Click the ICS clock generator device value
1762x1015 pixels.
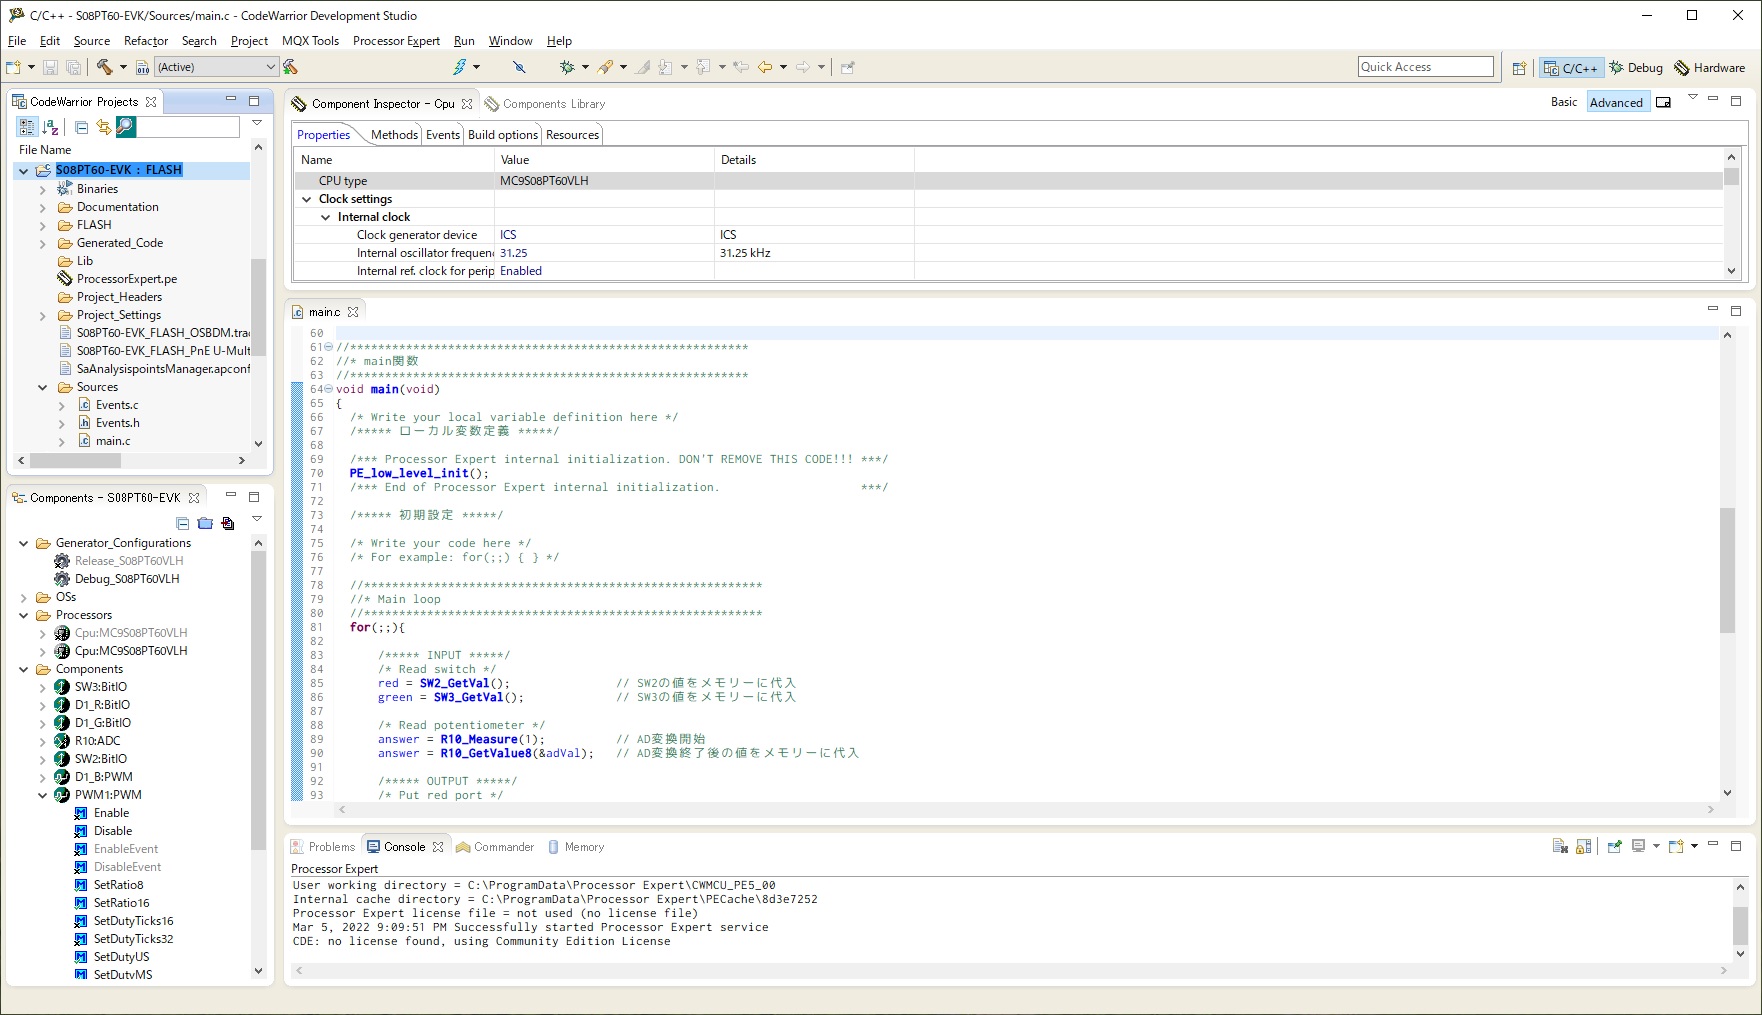click(508, 235)
